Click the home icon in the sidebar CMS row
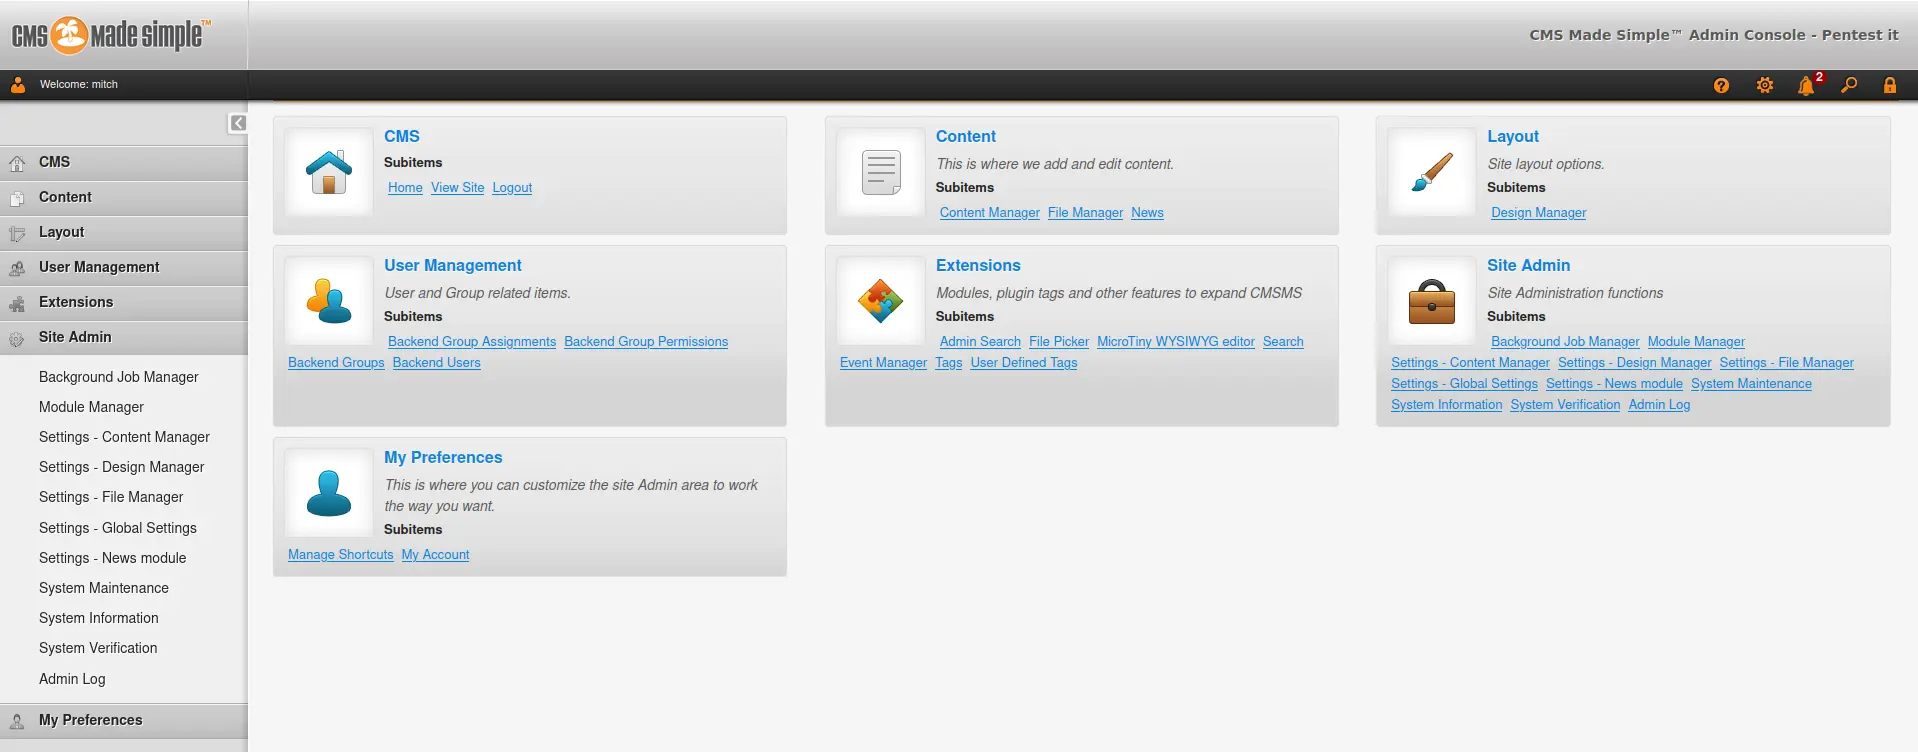Image resolution: width=1918 pixels, height=752 pixels. point(17,164)
